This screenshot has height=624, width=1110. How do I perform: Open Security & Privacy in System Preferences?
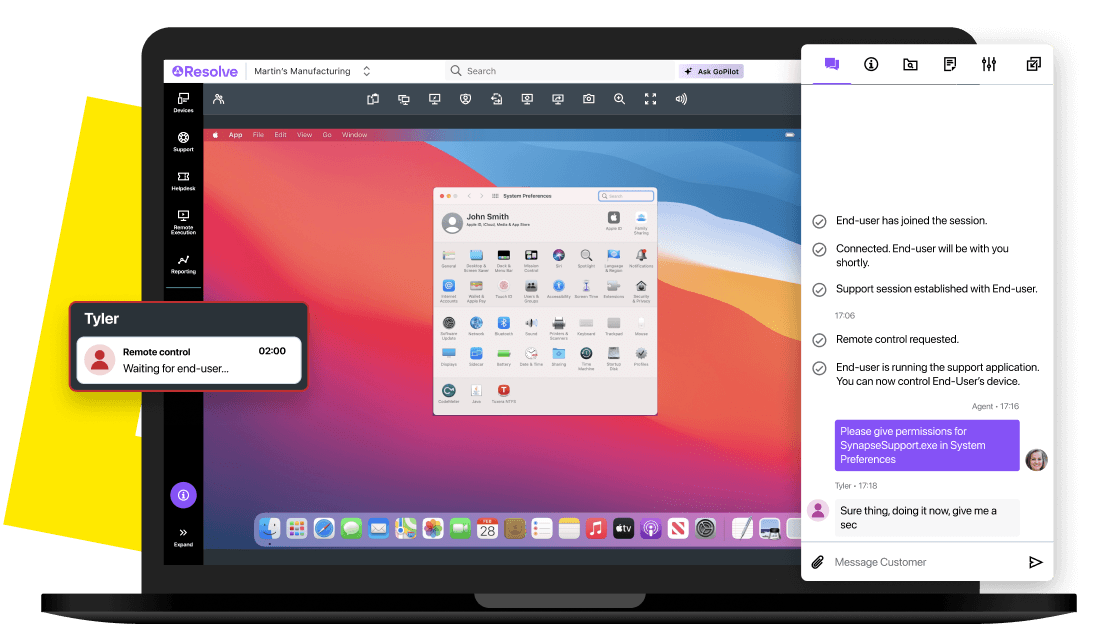641,289
